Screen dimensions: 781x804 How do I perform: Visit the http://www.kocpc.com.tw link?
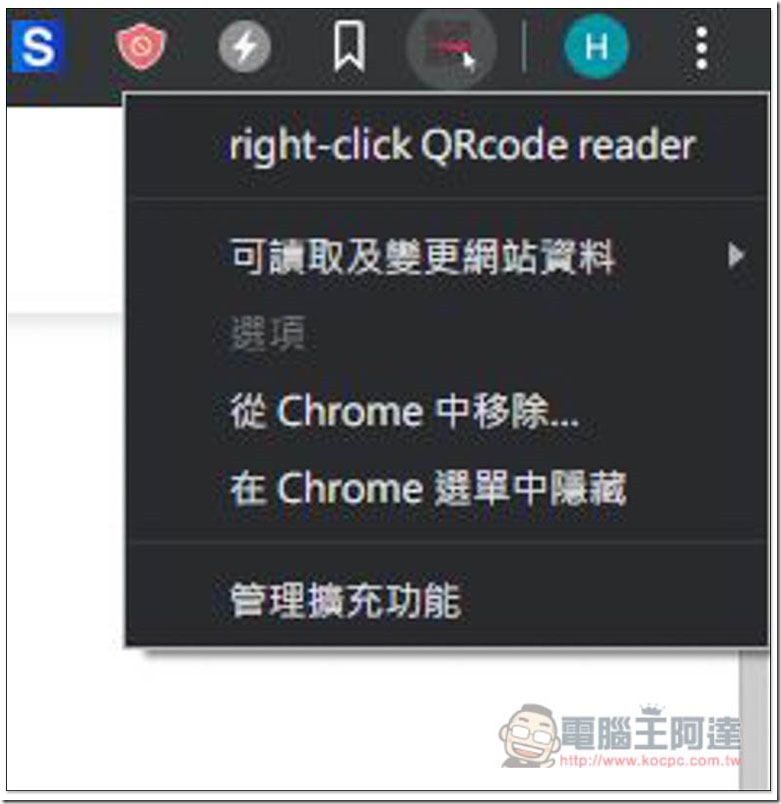[650, 760]
